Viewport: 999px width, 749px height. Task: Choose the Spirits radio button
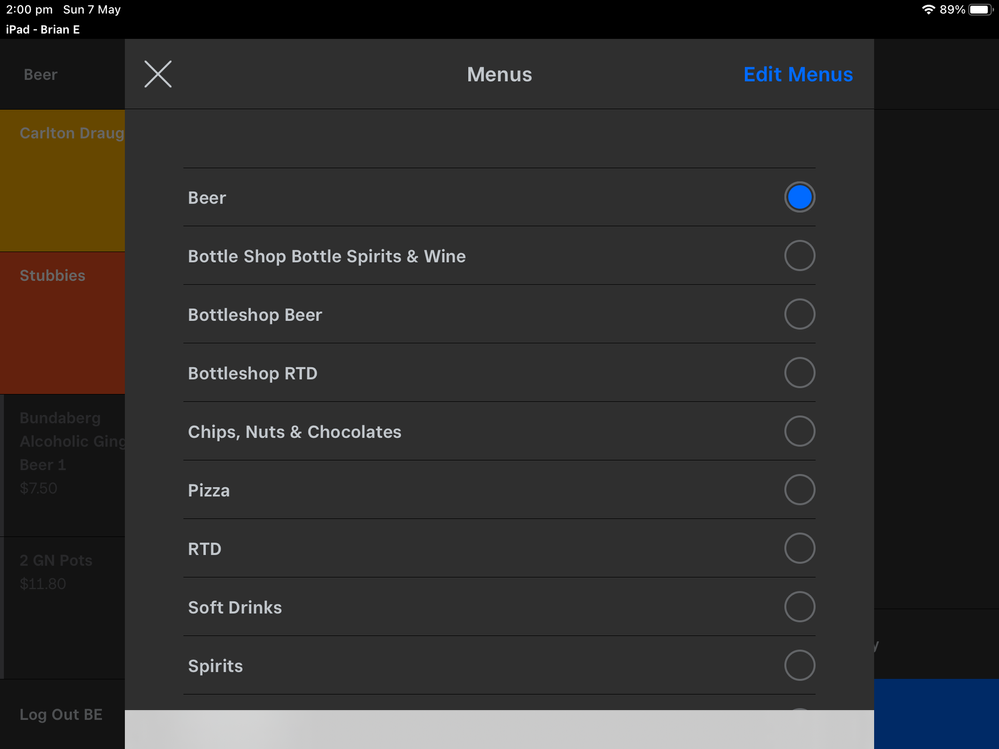[799, 666]
